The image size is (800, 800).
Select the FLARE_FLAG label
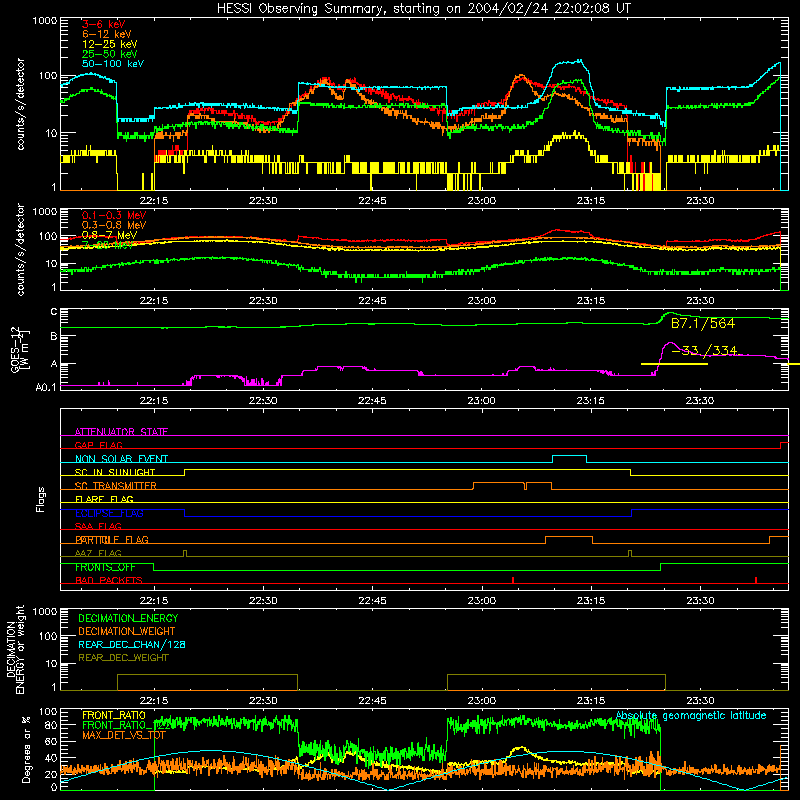104,499
